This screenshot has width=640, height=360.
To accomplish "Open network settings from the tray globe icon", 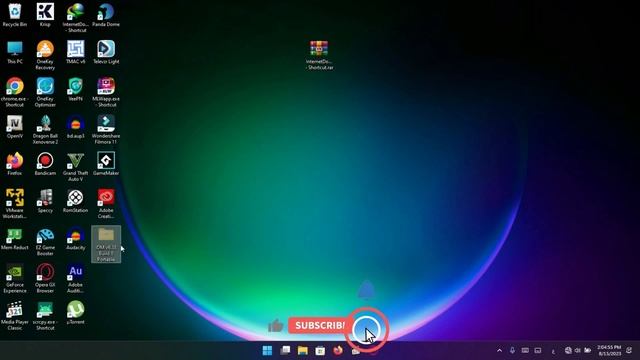I will click(x=568, y=350).
